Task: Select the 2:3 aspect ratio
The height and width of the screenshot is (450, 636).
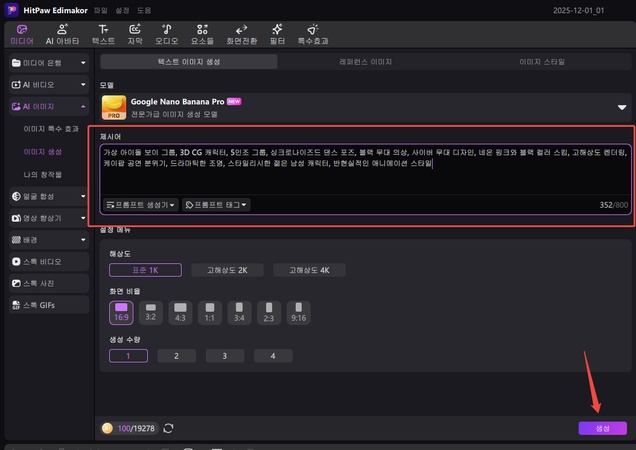Action: (269, 312)
